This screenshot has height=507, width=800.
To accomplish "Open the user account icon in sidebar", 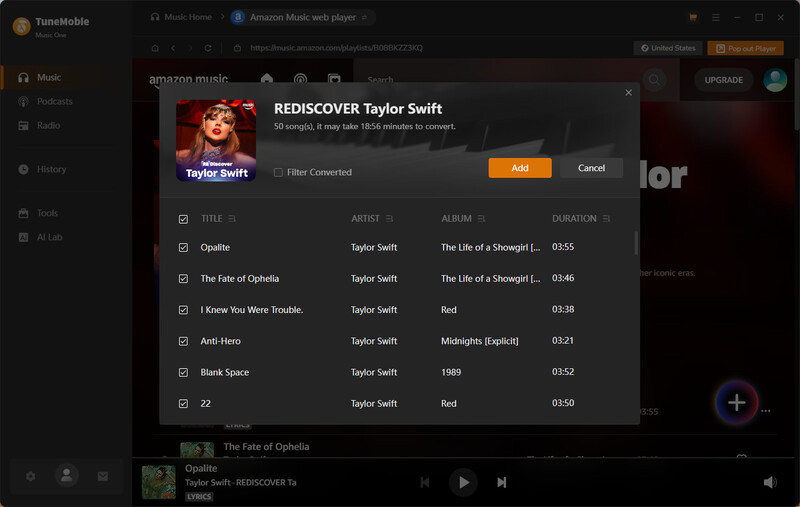I will click(66, 475).
